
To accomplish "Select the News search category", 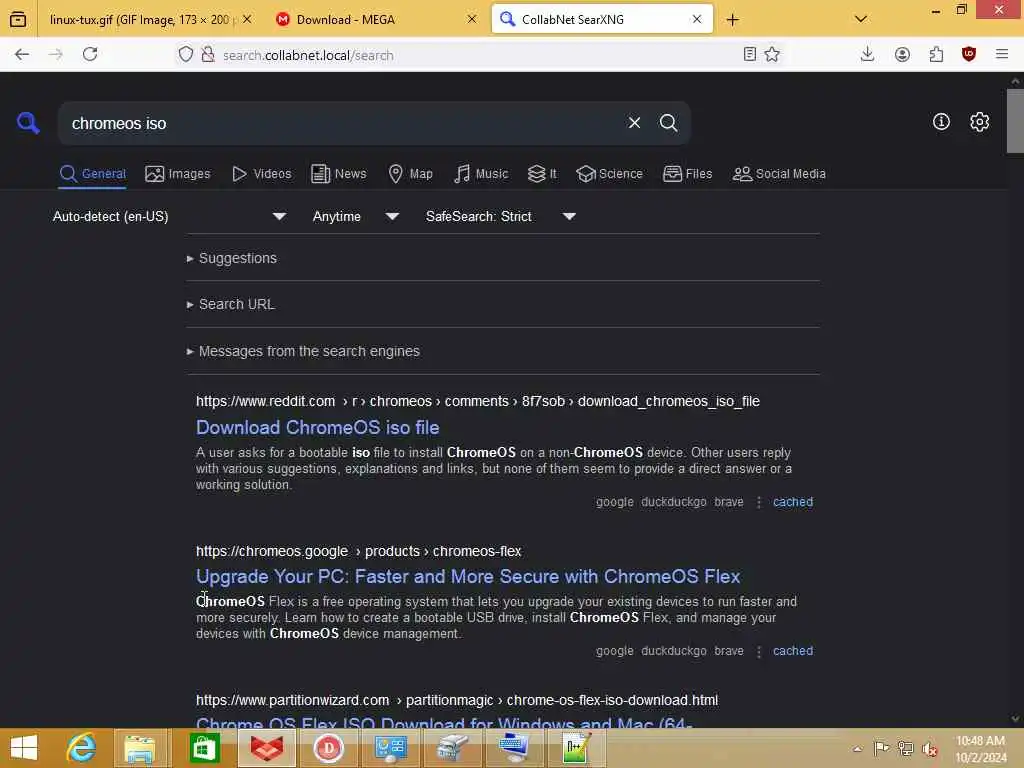I will pos(338,174).
